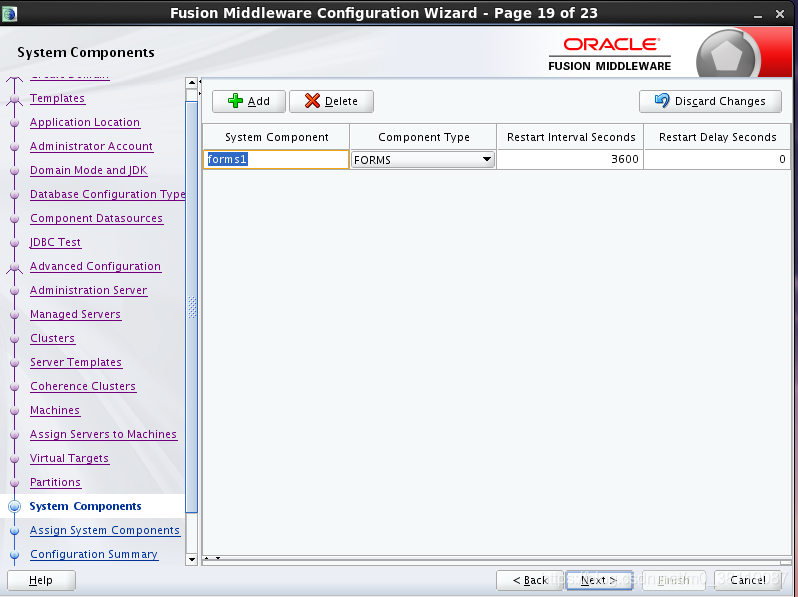Navigate to Database Configuration Type
This screenshot has height=597, width=798.
(x=107, y=194)
